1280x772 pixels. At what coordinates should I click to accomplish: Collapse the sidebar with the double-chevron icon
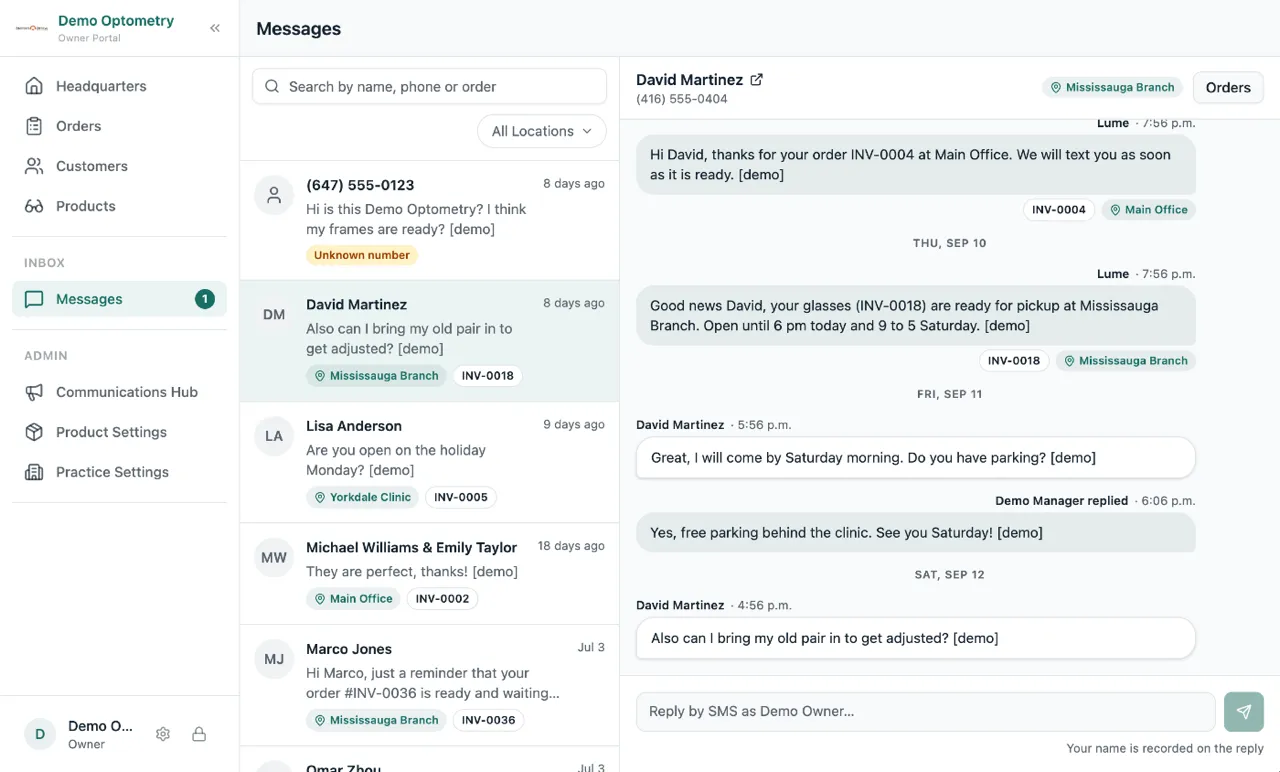[x=215, y=28]
